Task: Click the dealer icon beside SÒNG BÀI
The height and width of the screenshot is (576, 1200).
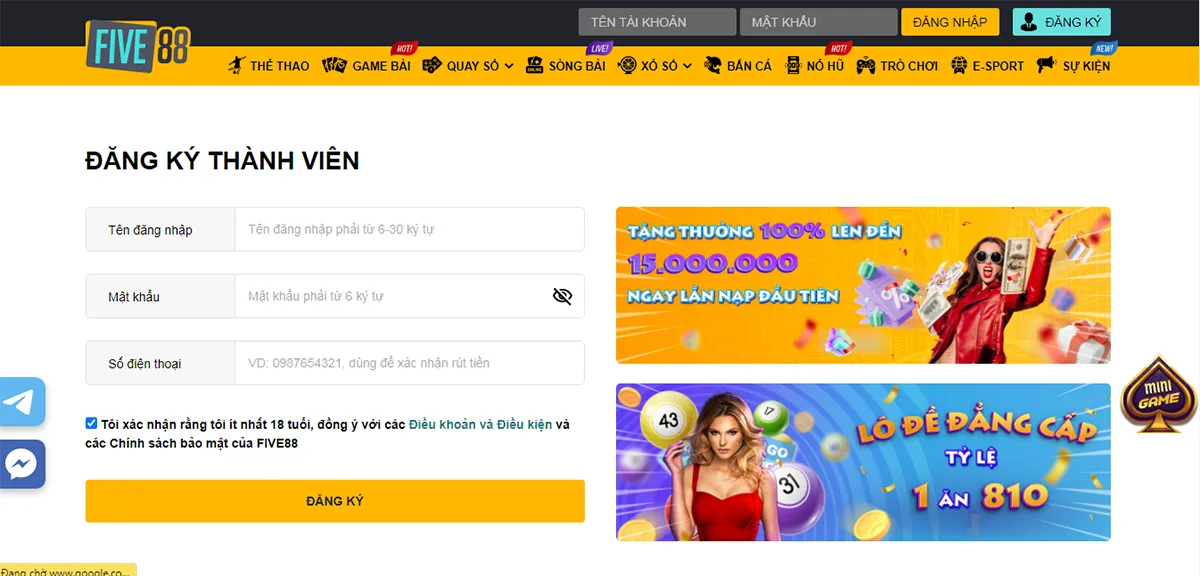Action: [x=533, y=66]
